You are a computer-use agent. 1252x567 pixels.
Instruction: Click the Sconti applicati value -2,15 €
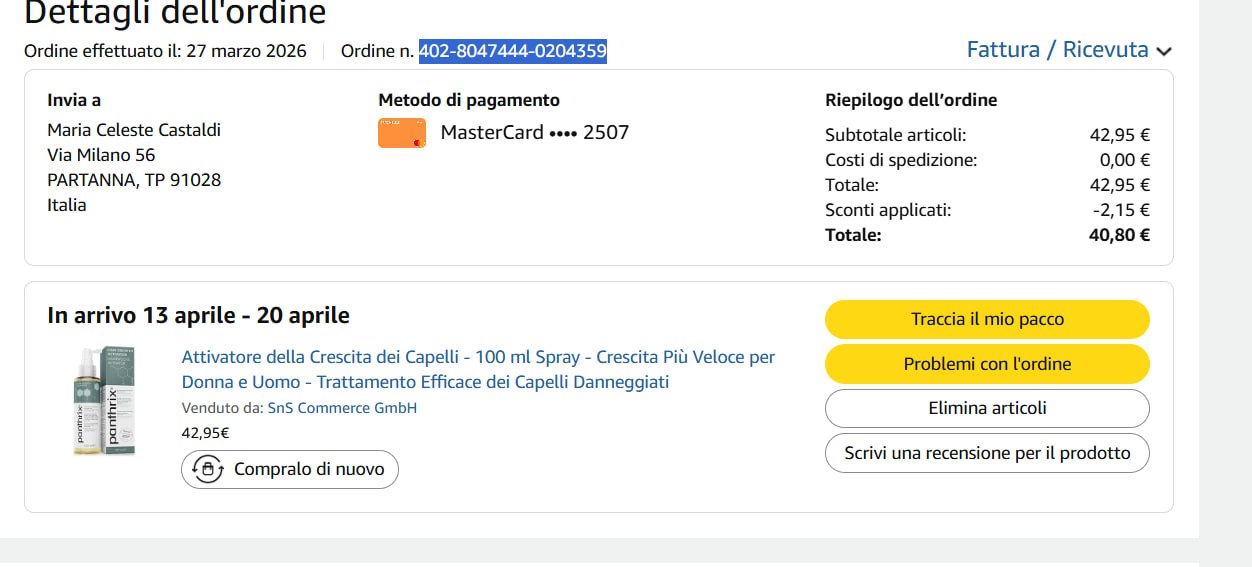tap(1121, 210)
